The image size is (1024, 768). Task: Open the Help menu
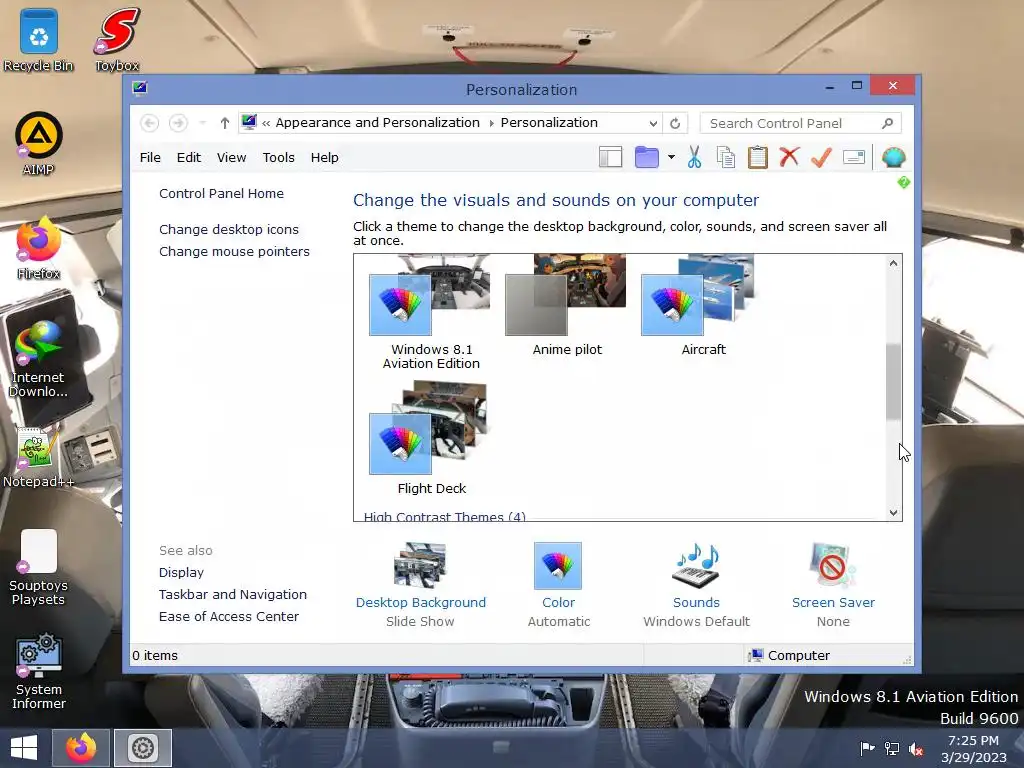point(325,157)
